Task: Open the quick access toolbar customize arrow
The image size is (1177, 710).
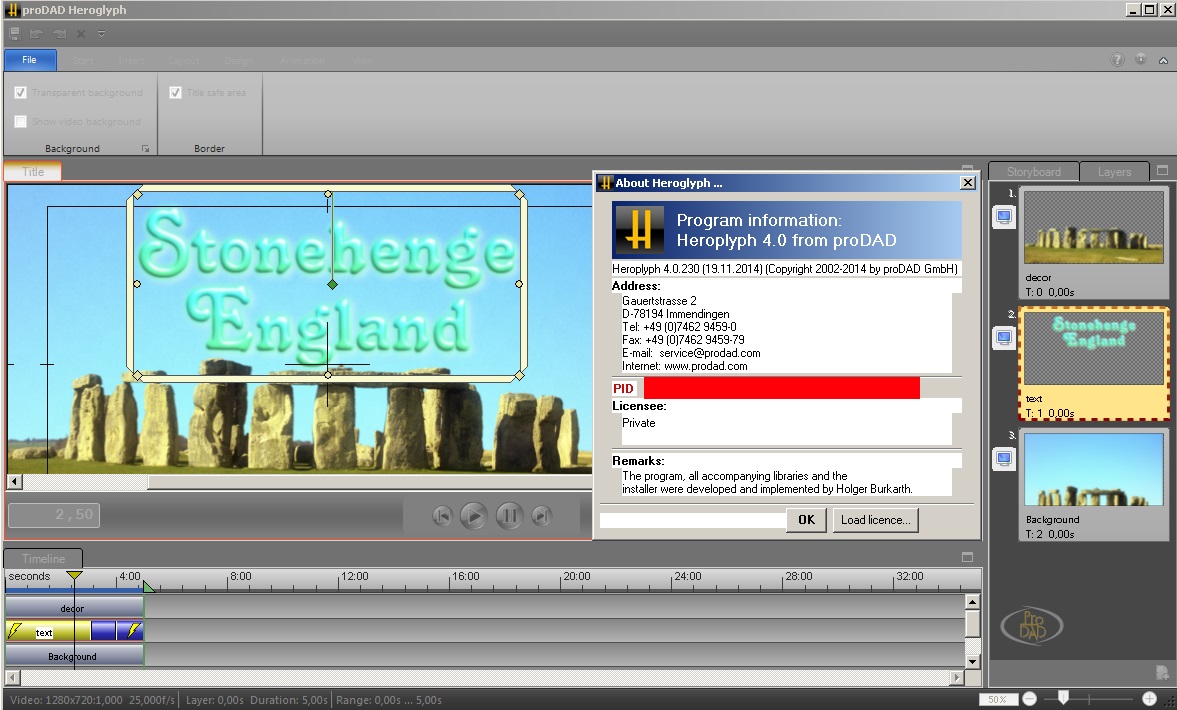Action: 101,34
